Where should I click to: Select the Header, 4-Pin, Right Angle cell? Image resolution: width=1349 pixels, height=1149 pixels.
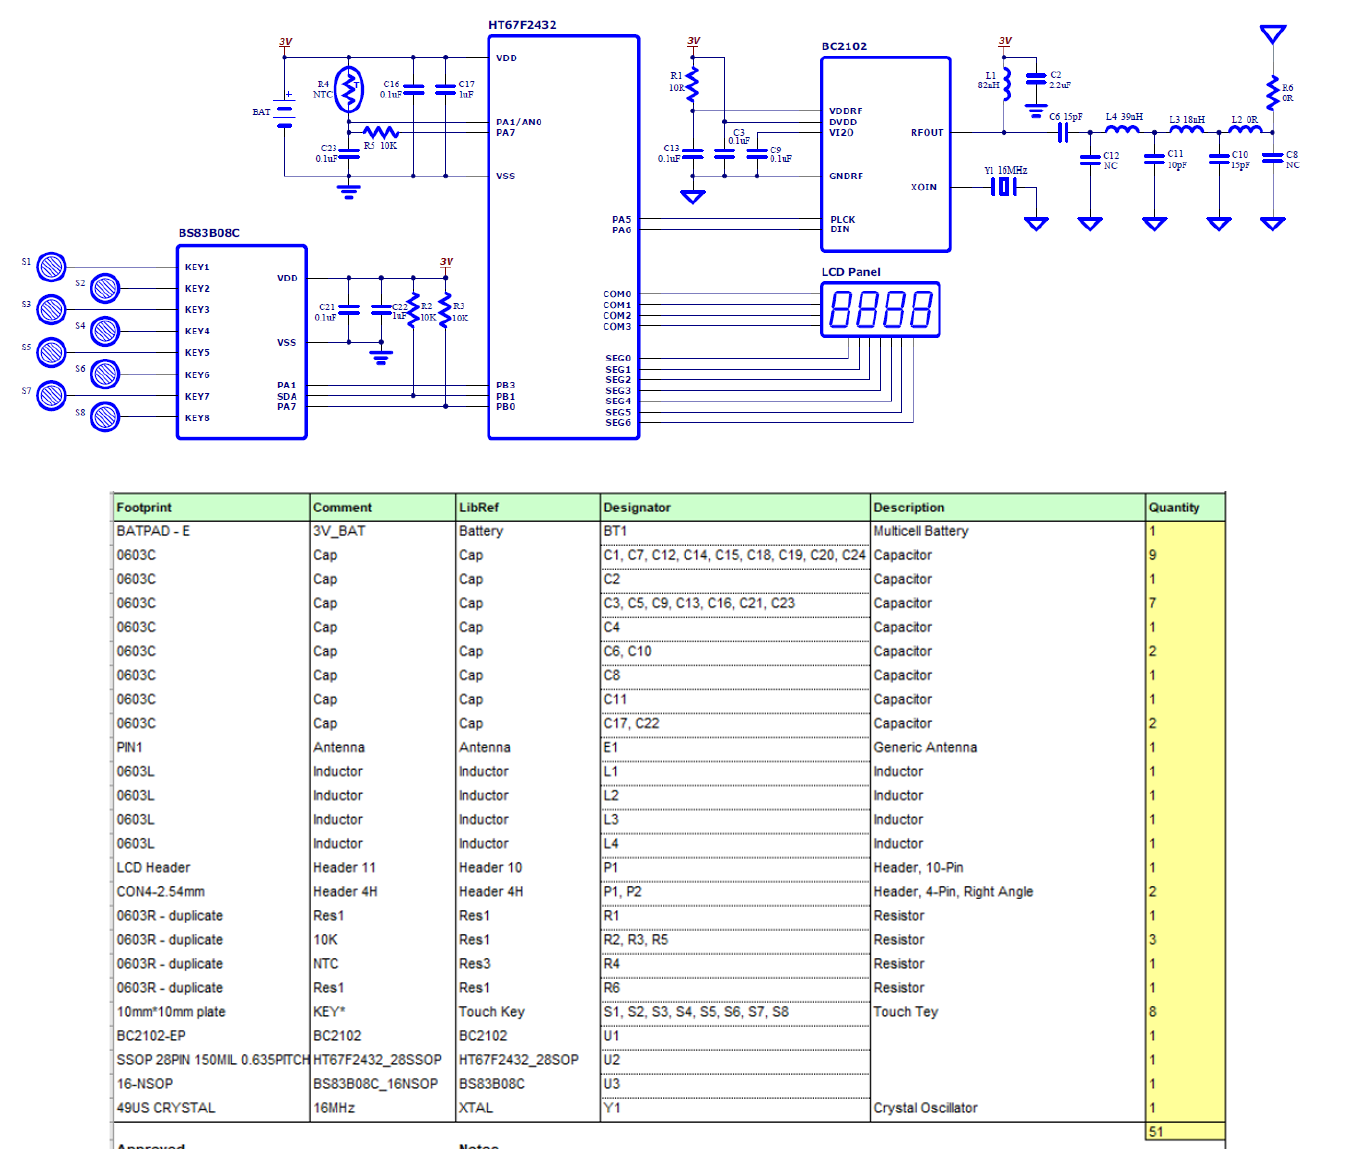click(x=1008, y=891)
